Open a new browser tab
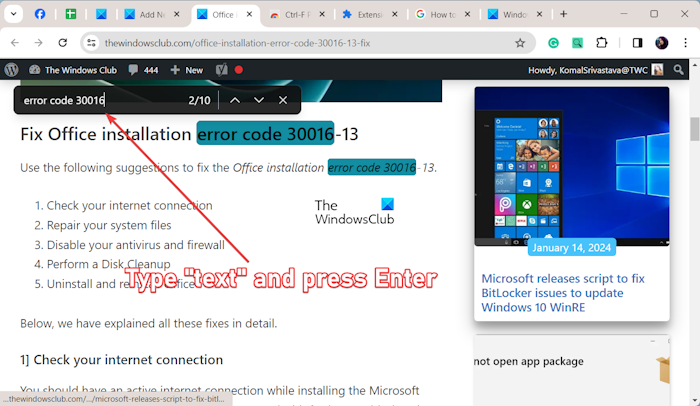Screen dimensions: 700x406 tap(563, 14)
